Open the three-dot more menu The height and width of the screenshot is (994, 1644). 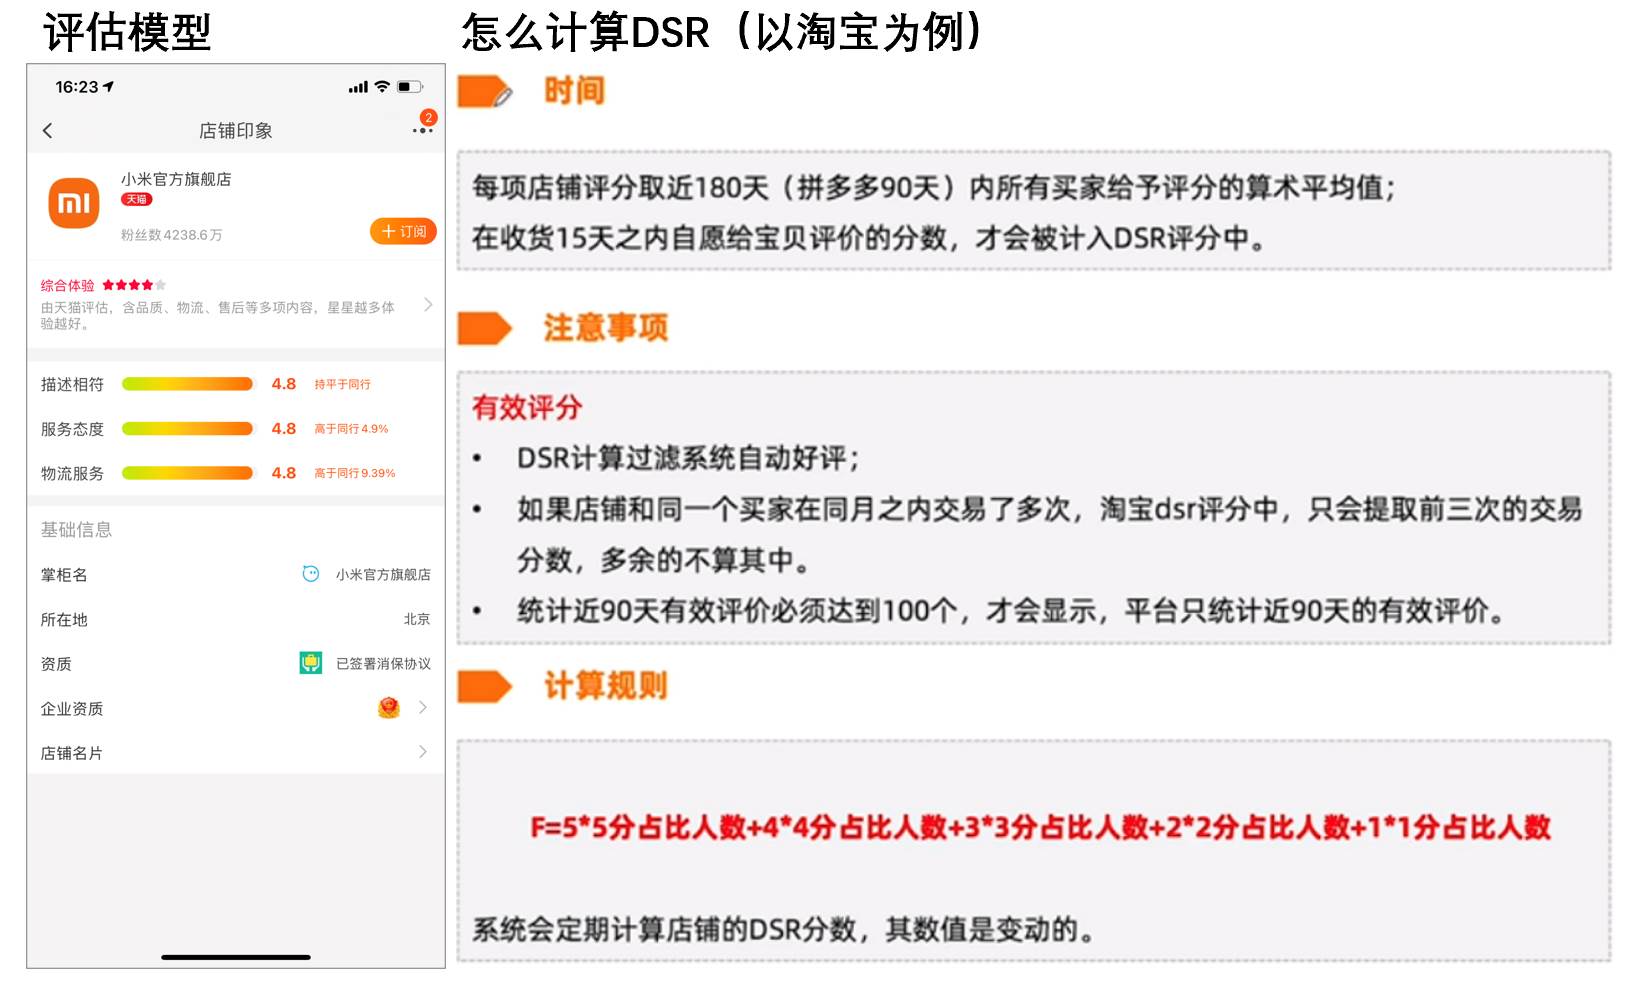click(x=422, y=131)
